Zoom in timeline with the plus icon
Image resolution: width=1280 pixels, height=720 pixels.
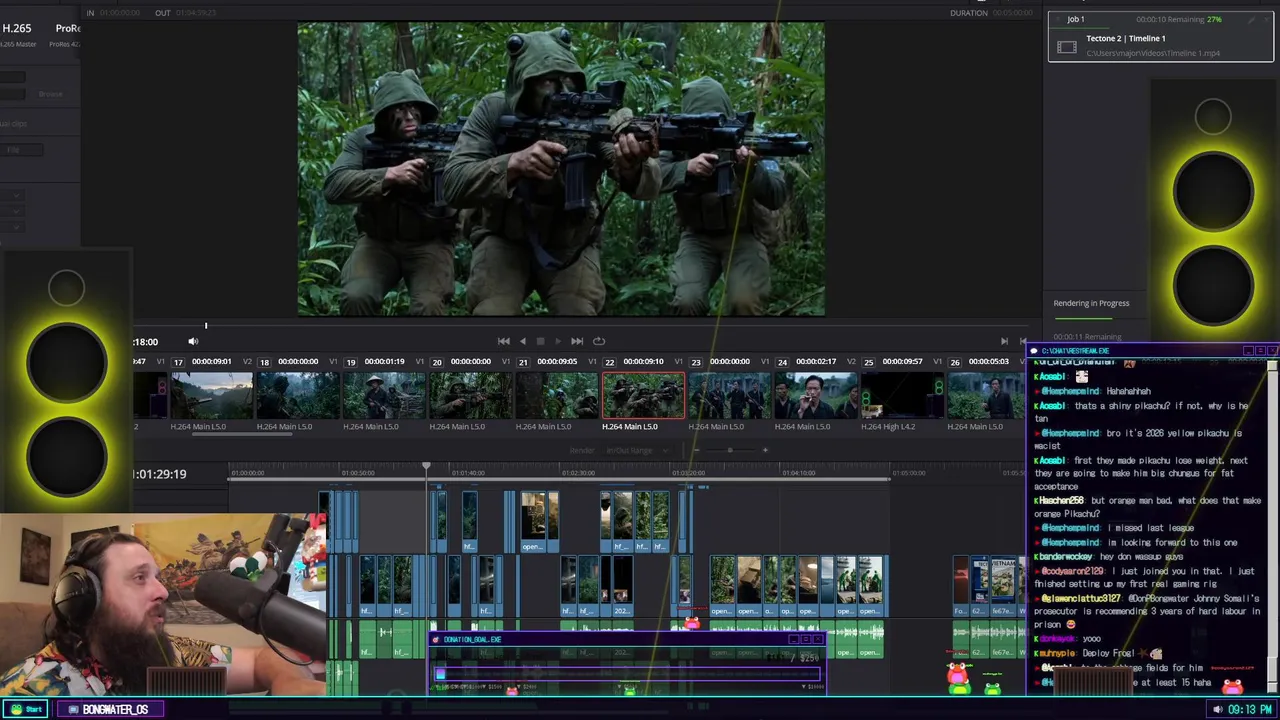point(765,450)
